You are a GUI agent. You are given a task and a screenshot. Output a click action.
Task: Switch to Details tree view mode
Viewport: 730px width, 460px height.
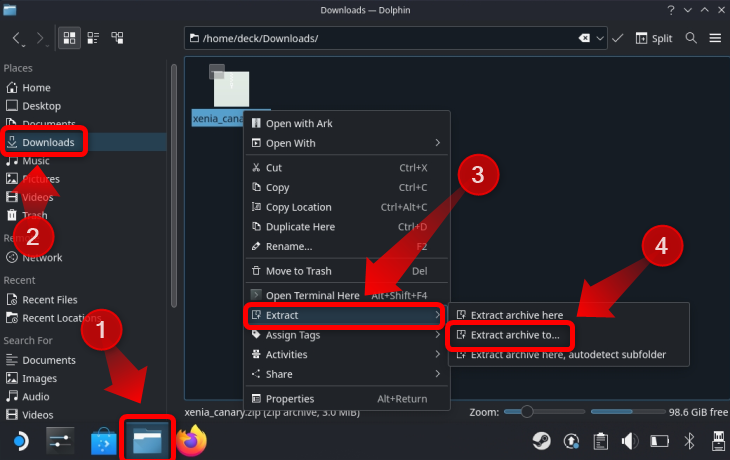coord(117,38)
